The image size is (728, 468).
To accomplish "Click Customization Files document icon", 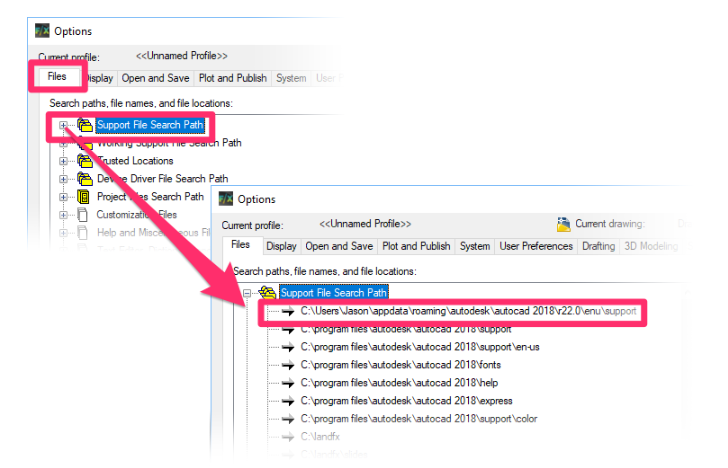I will 83,214.
